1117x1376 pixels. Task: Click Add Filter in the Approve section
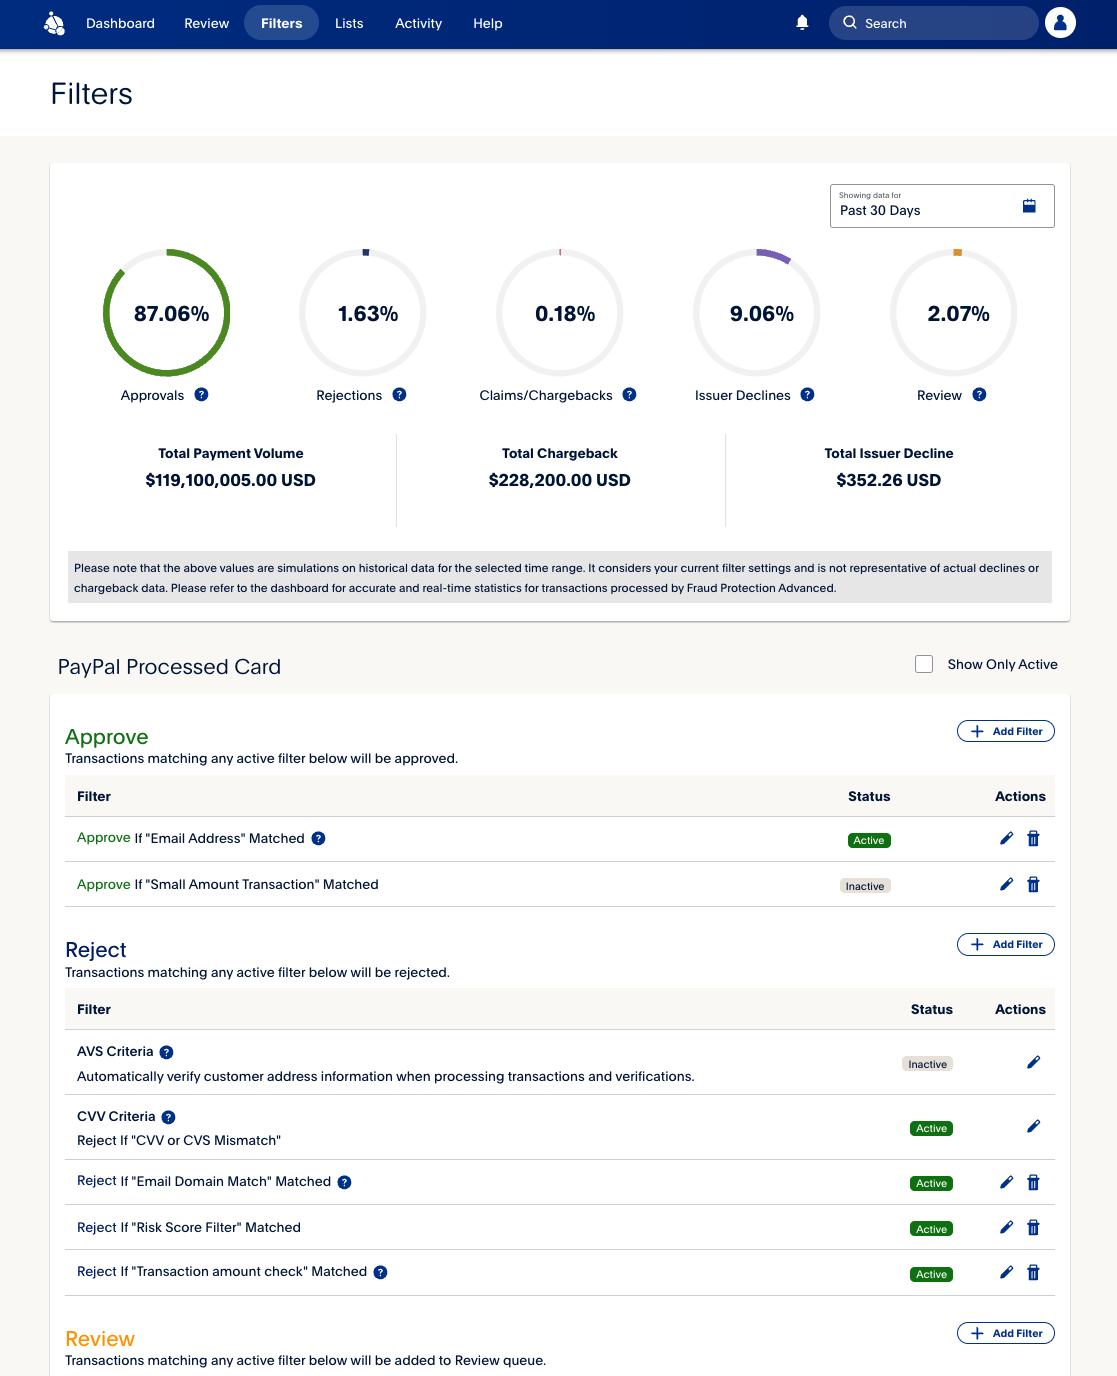[1005, 731]
